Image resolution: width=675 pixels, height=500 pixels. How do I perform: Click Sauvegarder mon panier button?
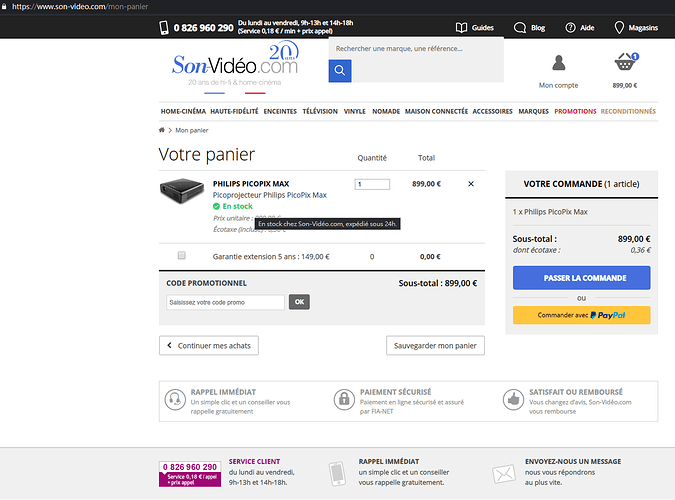point(435,345)
